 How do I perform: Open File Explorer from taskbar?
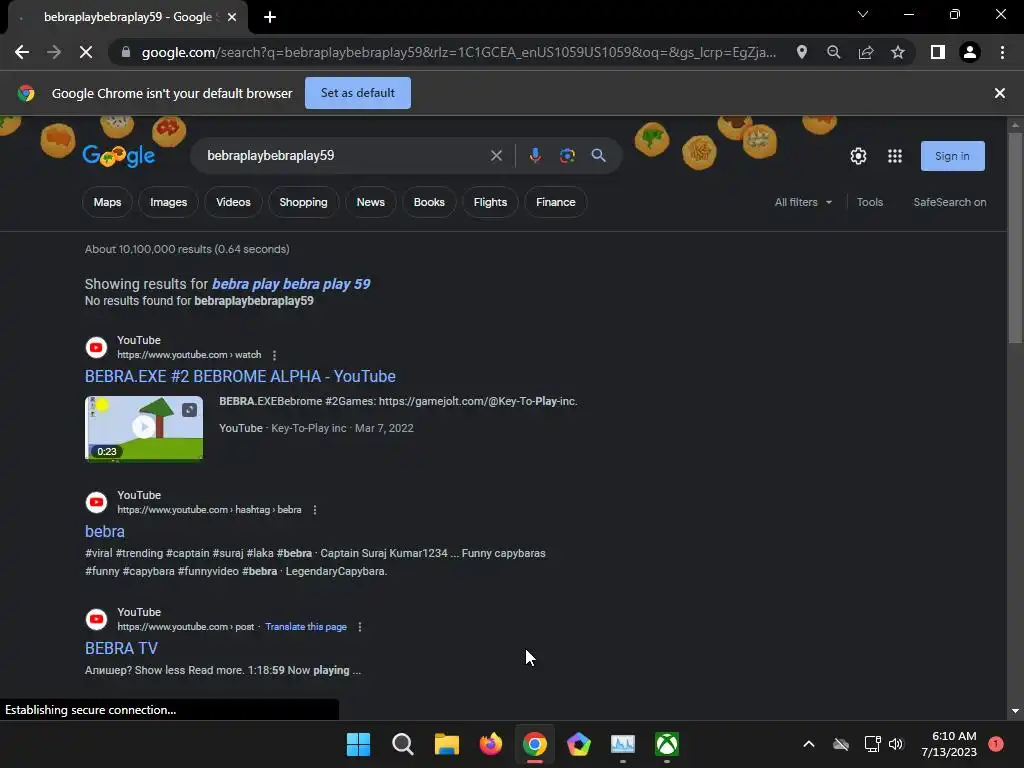[447, 744]
